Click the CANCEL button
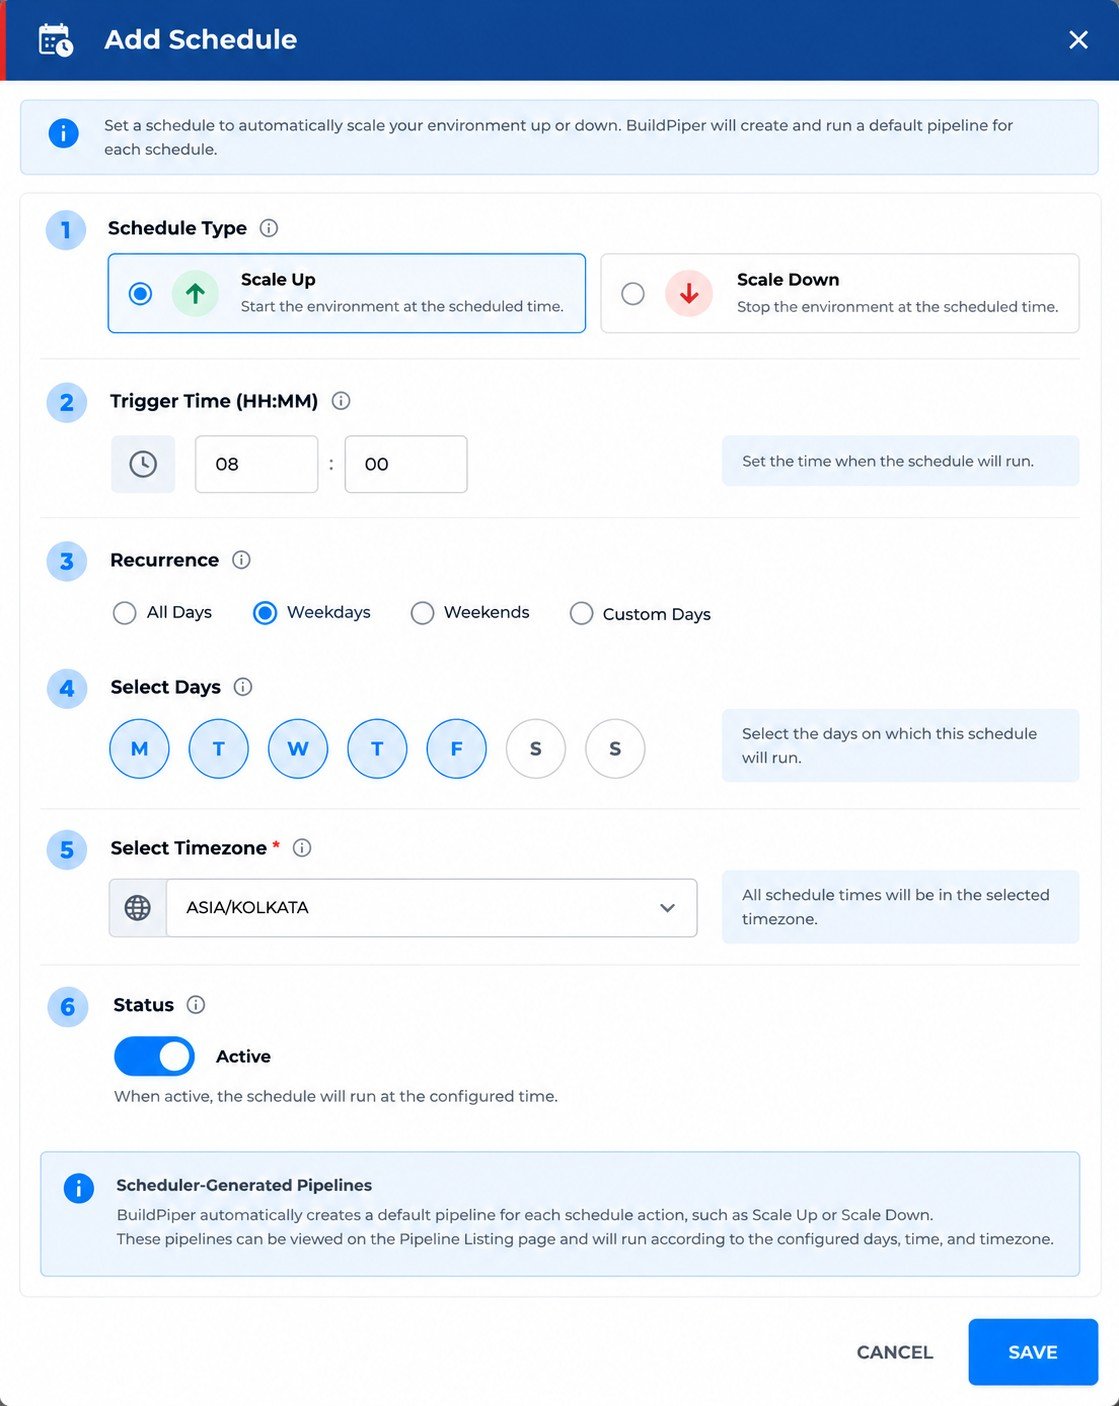1119x1406 pixels. pos(895,1353)
